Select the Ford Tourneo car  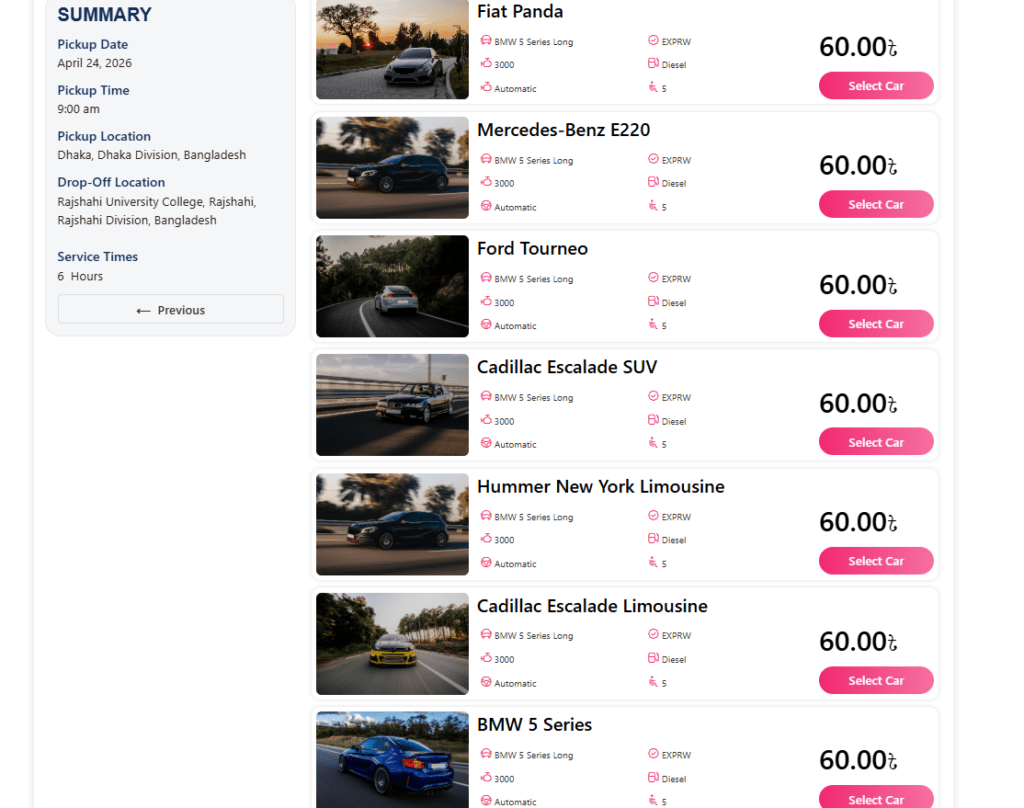point(876,323)
